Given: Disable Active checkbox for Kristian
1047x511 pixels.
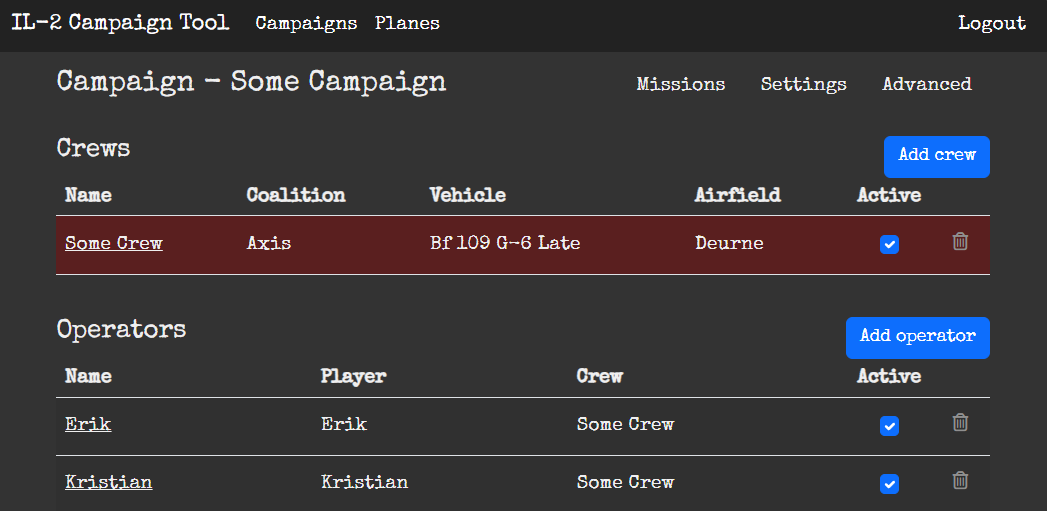Looking at the screenshot, I should click(889, 484).
